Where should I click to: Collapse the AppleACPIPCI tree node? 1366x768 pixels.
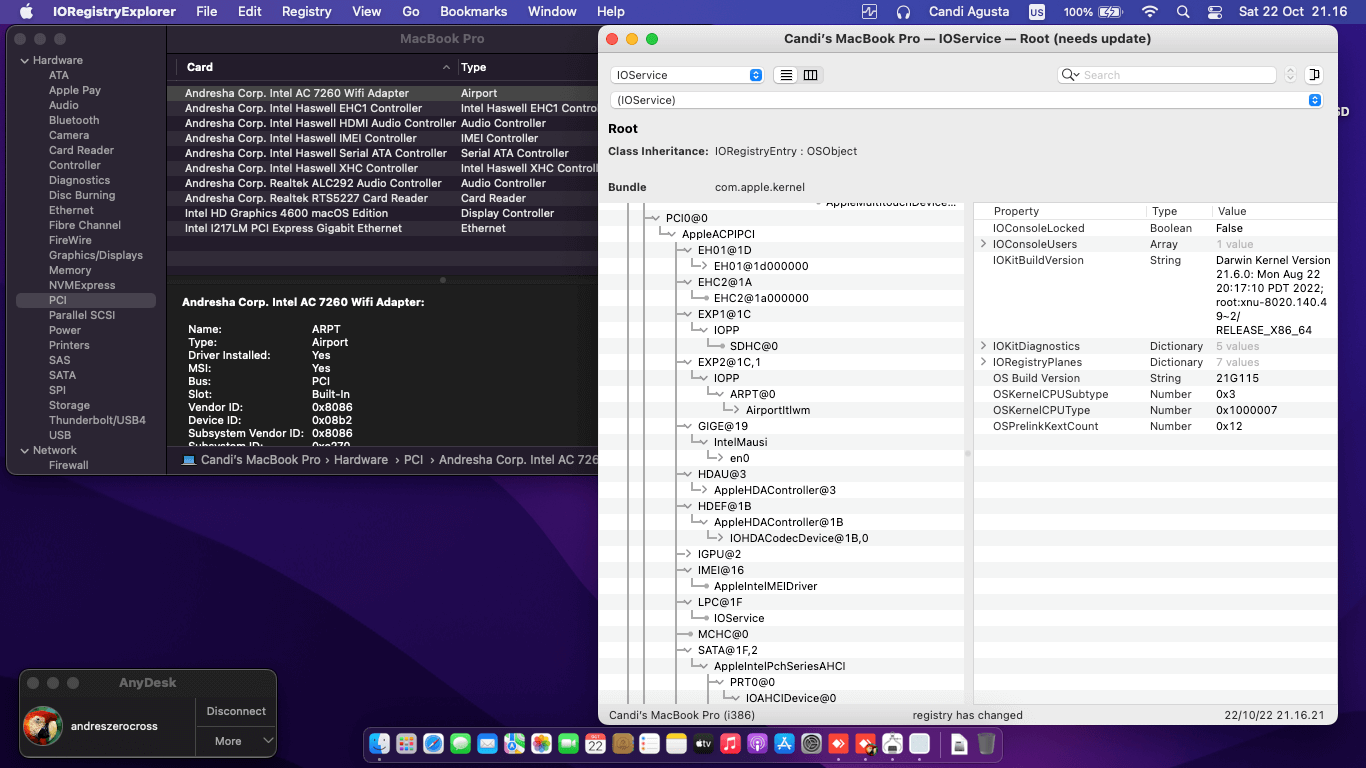click(671, 234)
